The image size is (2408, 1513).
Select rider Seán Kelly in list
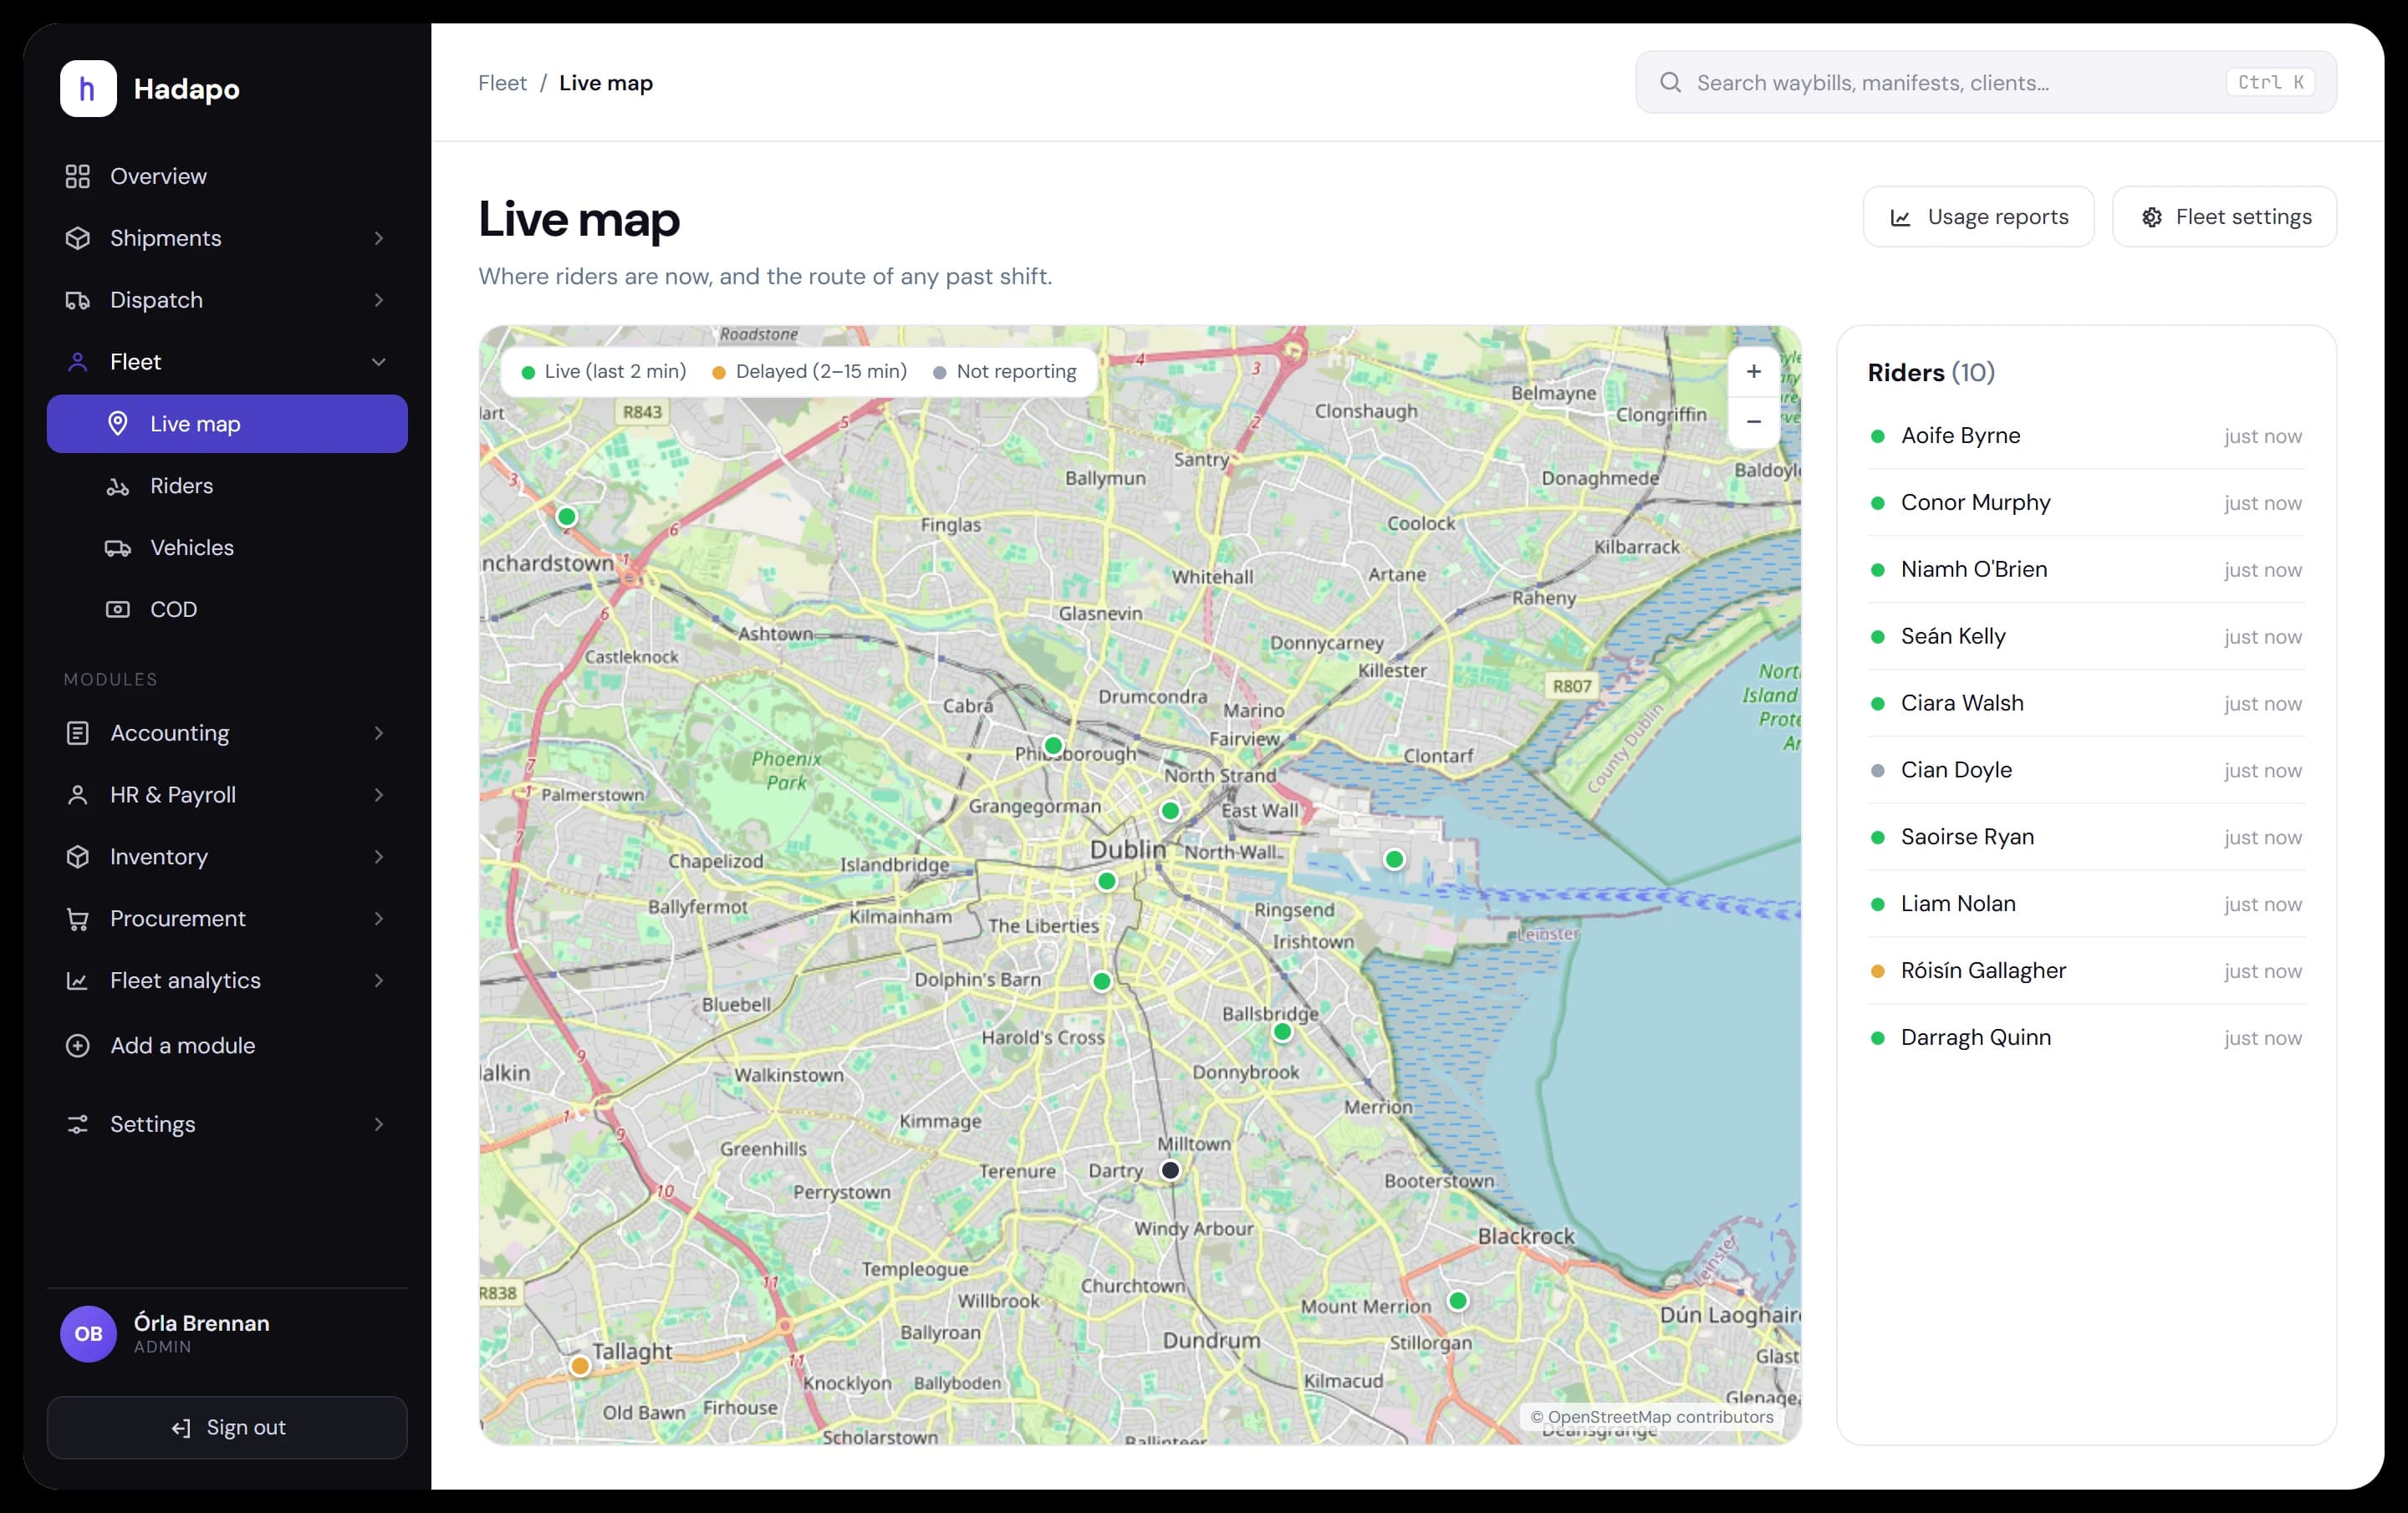tap(2086, 637)
